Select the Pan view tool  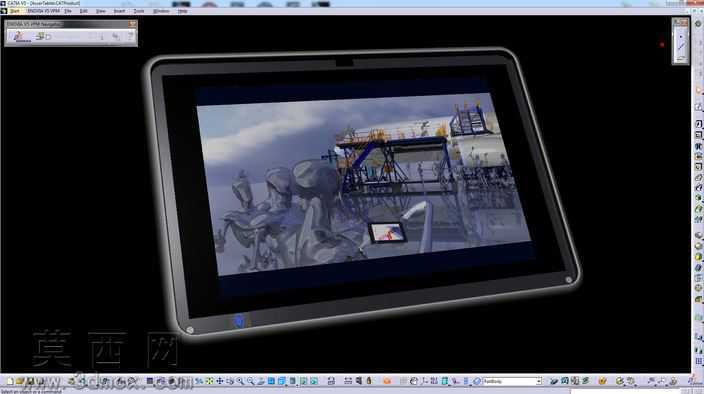[x=220, y=381]
